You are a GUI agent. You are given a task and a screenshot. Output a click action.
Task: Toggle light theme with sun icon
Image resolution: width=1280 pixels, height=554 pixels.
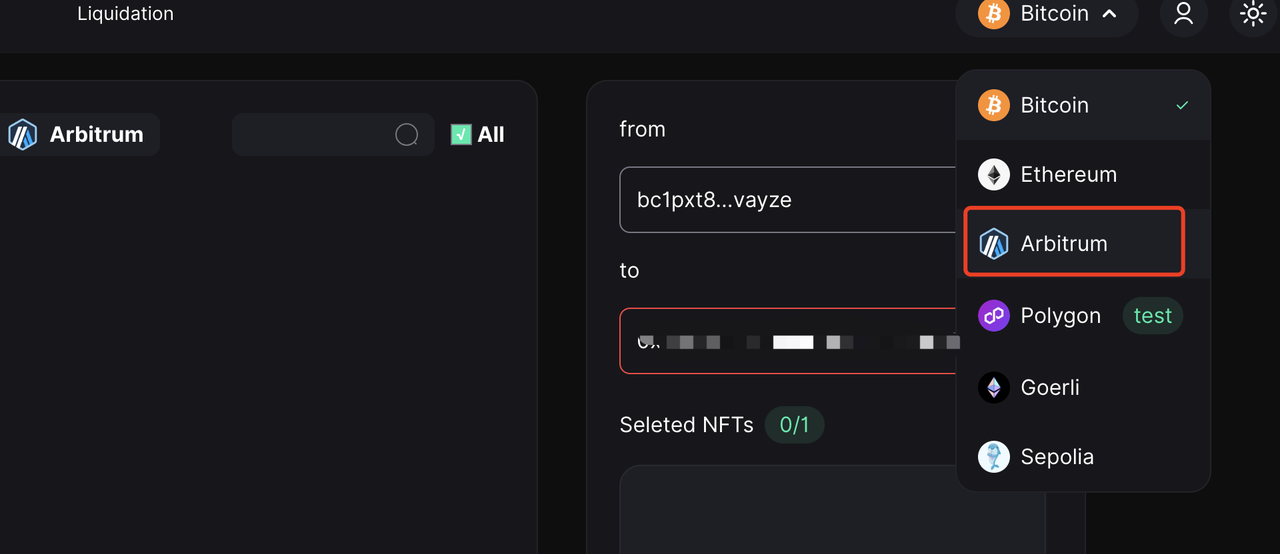(x=1253, y=14)
